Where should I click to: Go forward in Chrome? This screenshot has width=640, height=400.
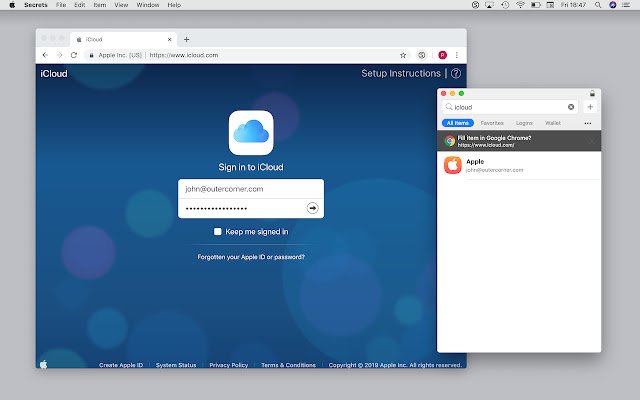coord(60,55)
